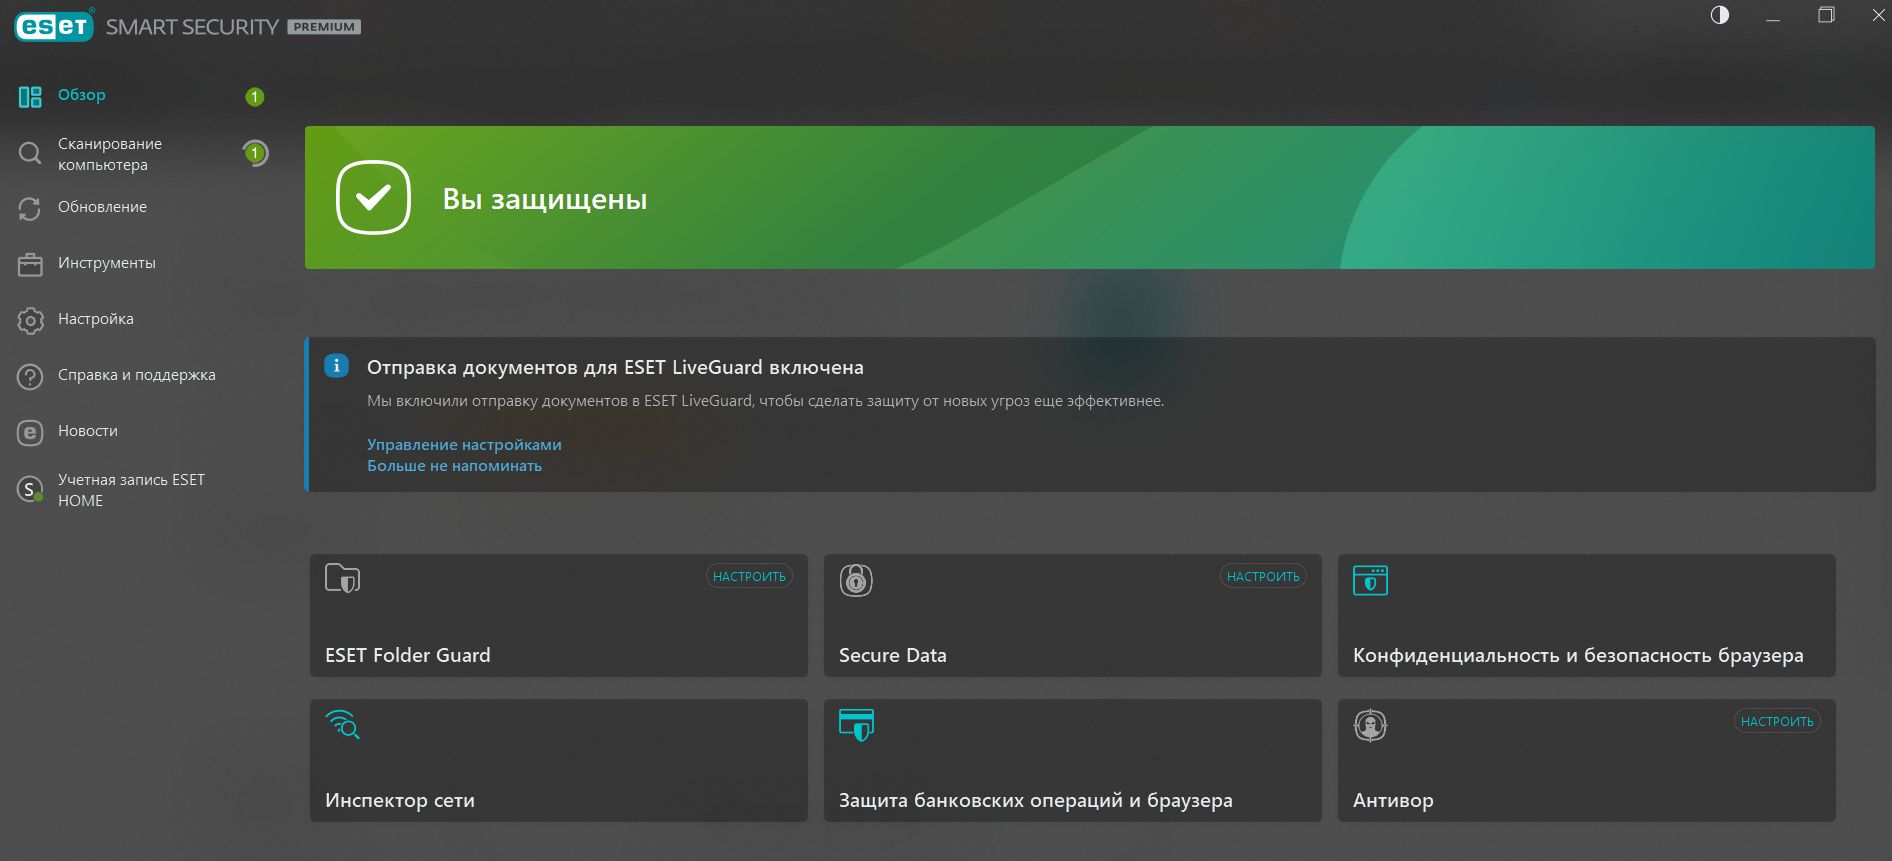1892x861 pixels.
Task: Open Настройка settings in sidebar
Action: click(95, 319)
